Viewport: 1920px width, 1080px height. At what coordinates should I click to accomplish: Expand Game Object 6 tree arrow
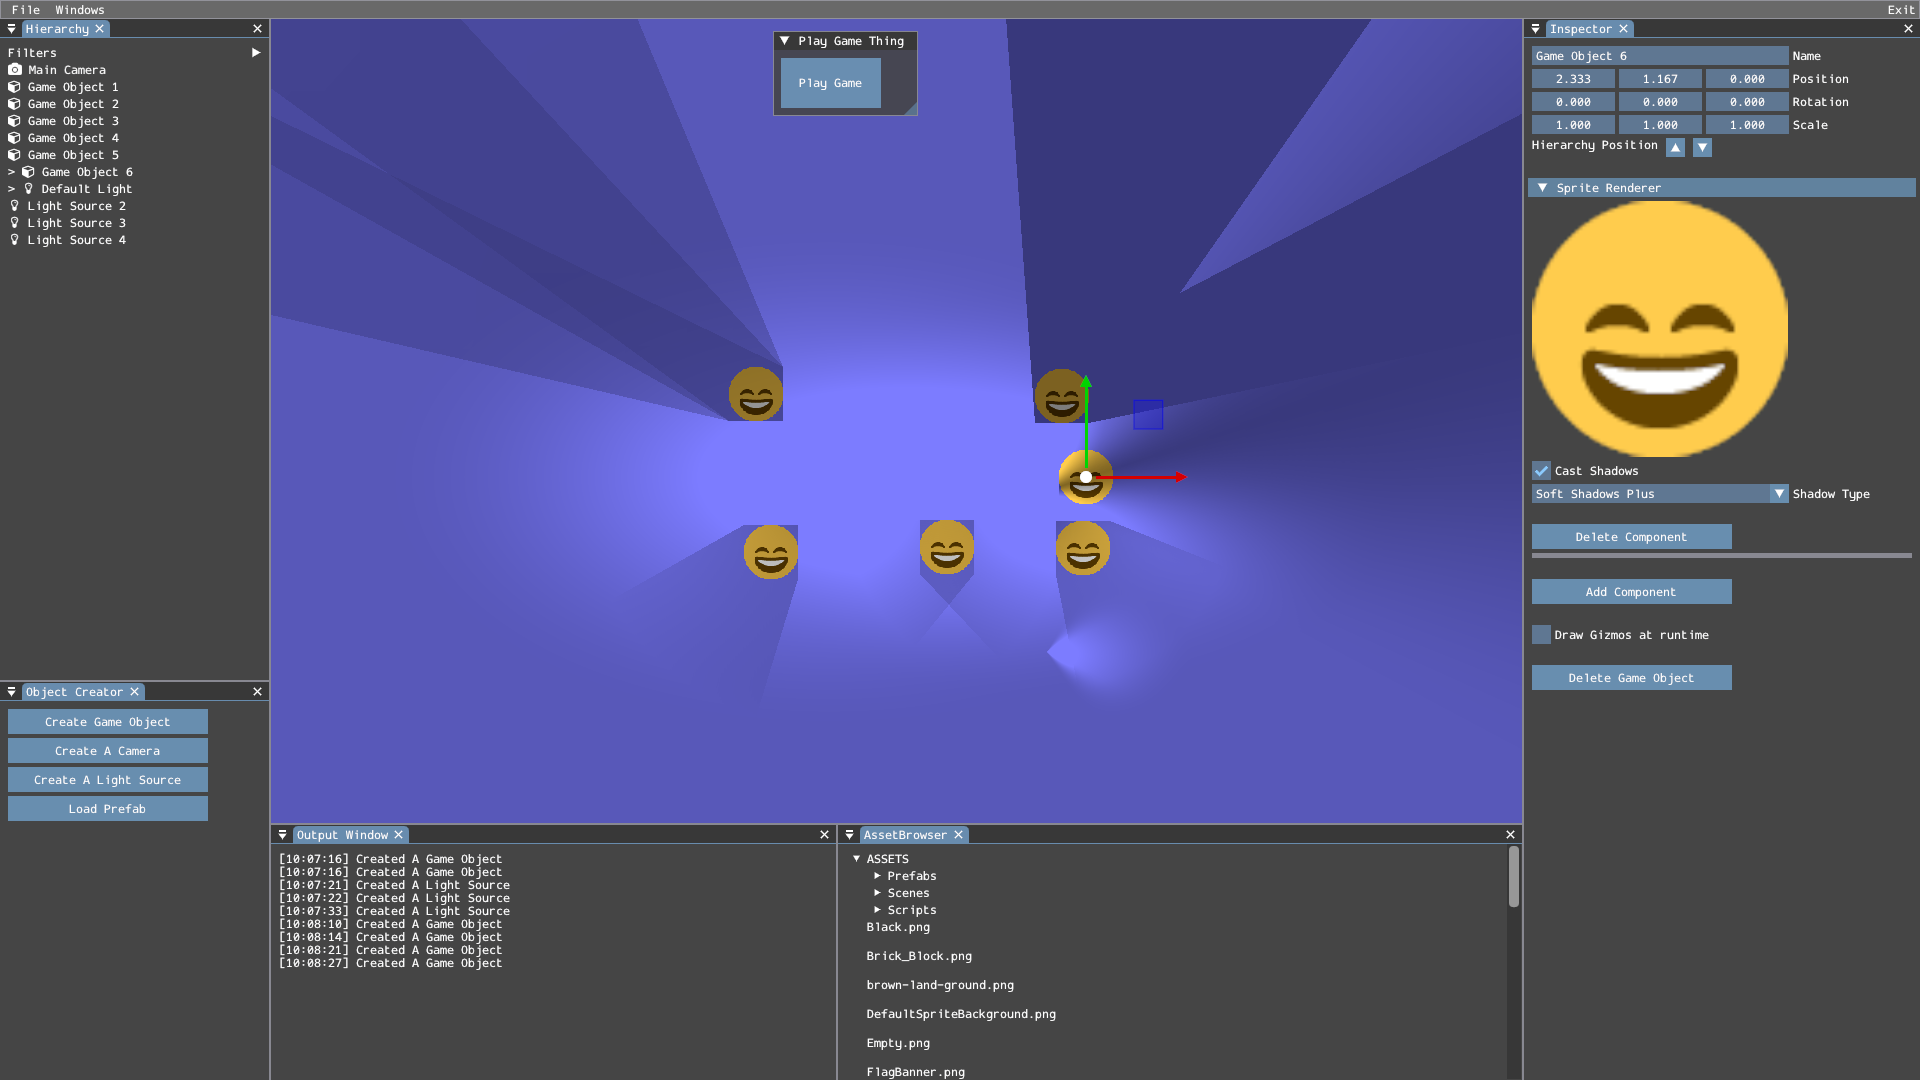click(x=11, y=172)
